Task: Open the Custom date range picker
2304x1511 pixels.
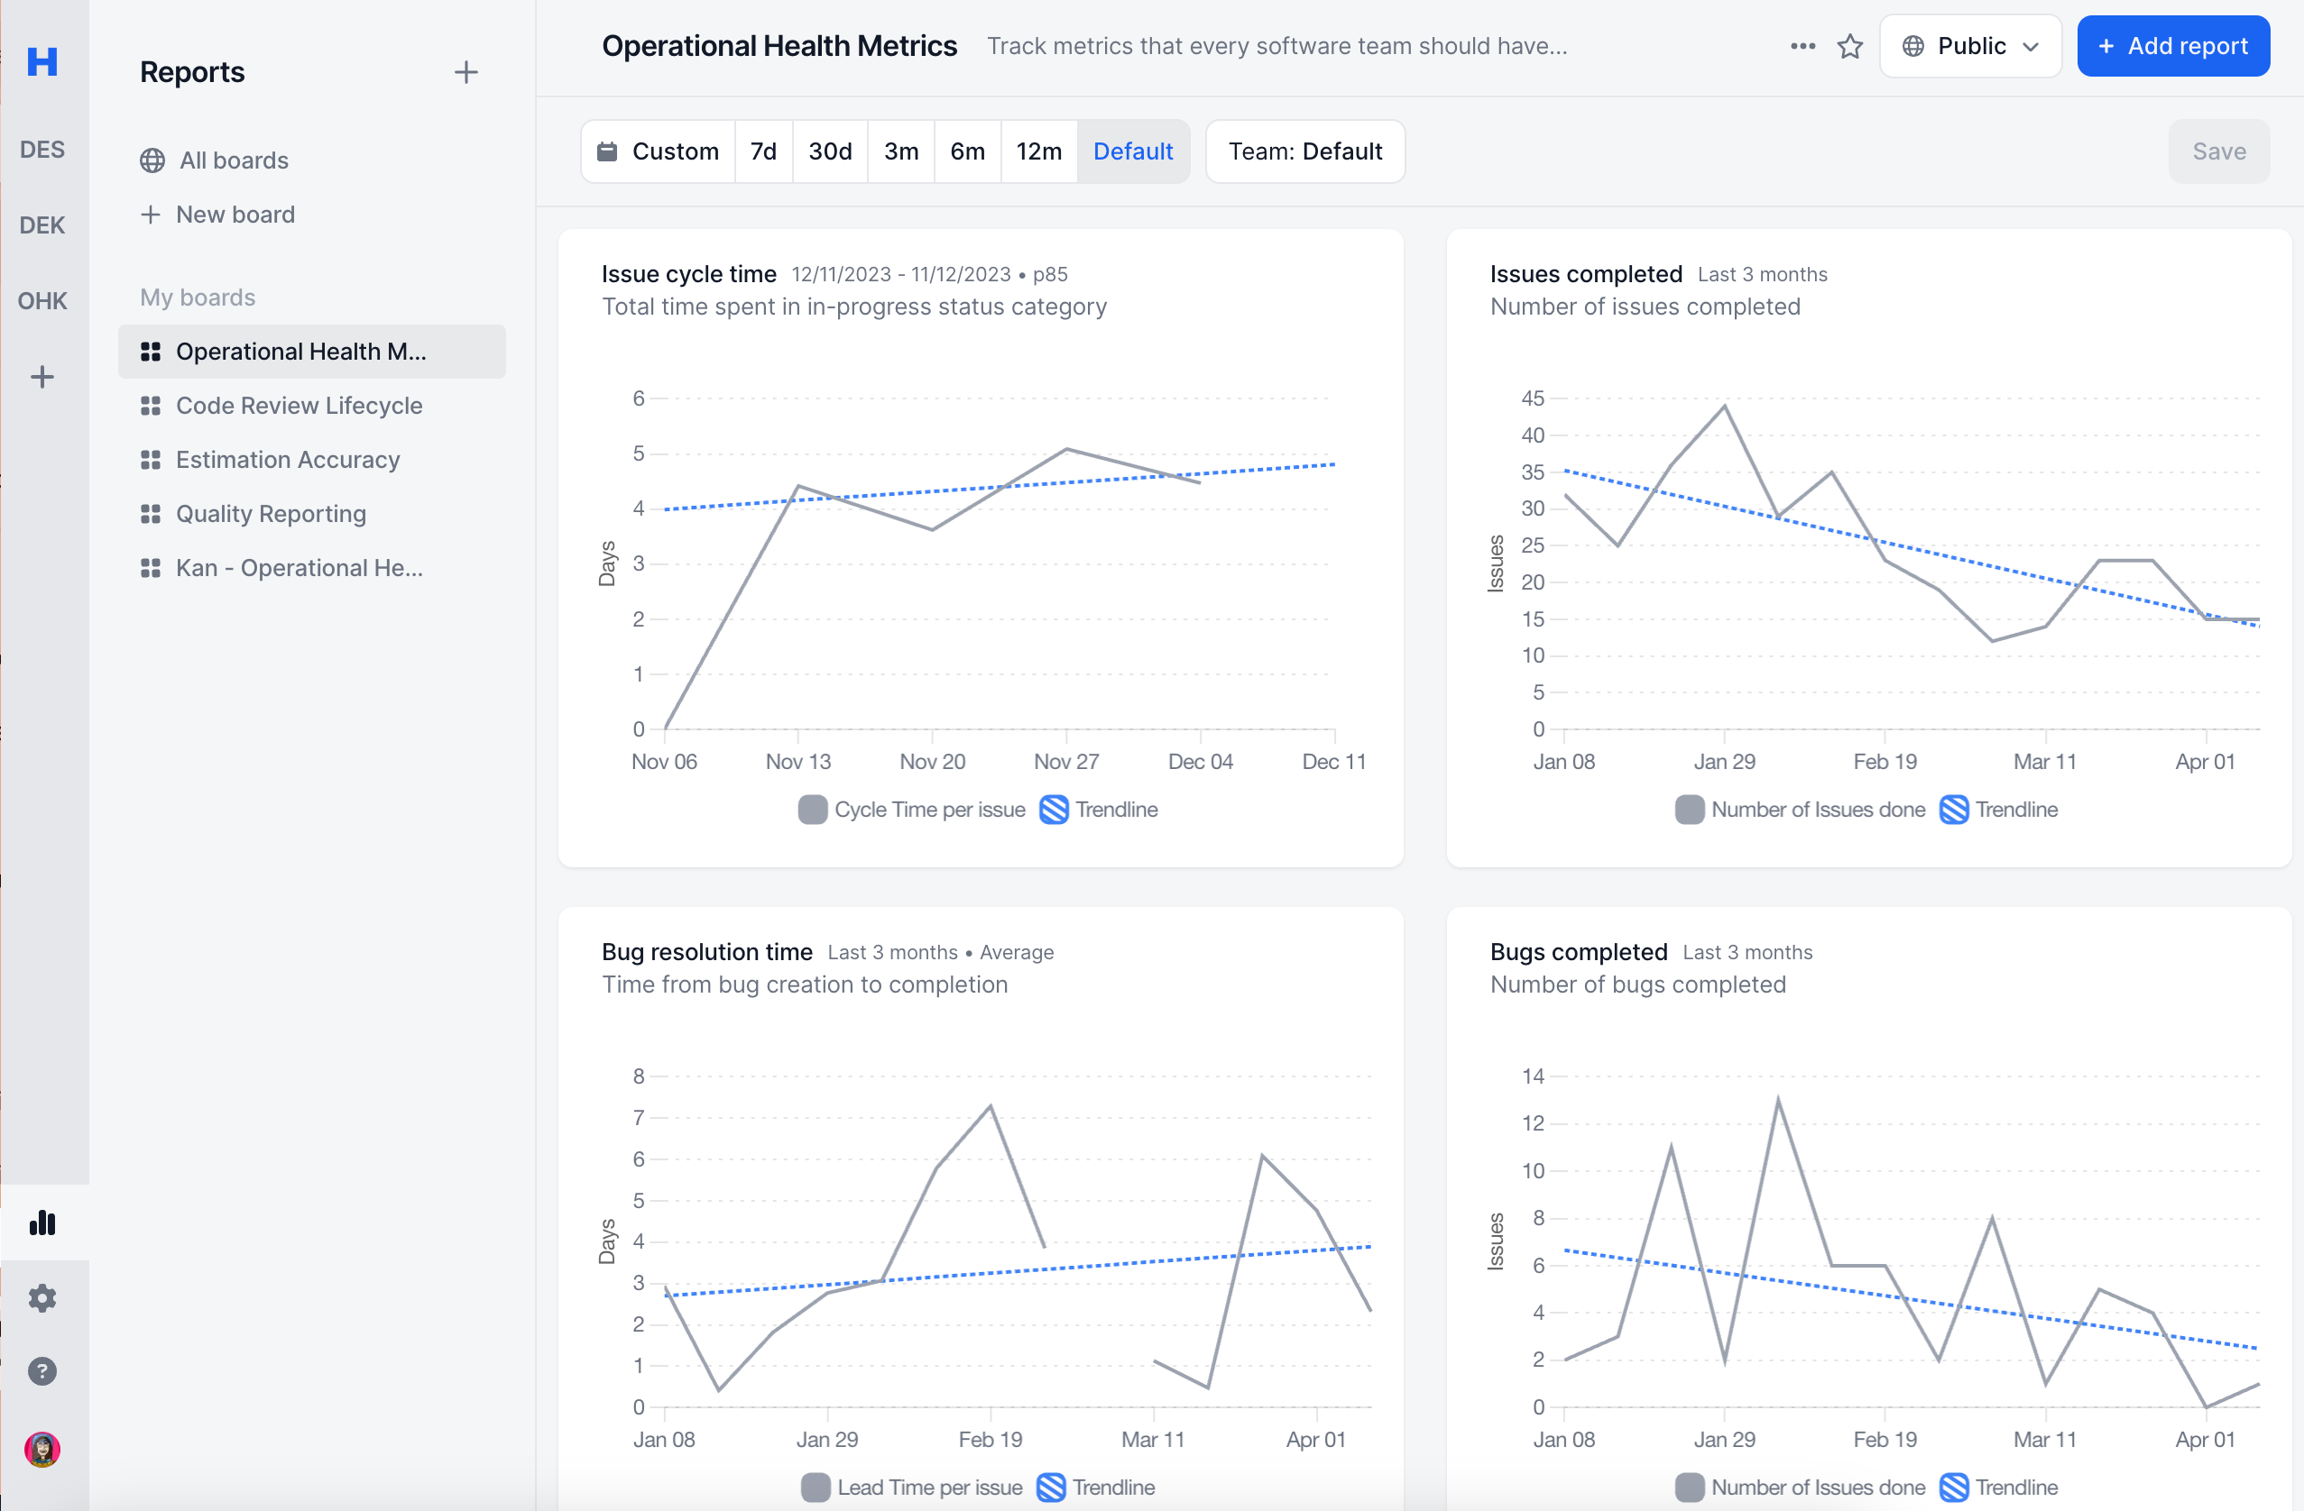Action: (658, 151)
